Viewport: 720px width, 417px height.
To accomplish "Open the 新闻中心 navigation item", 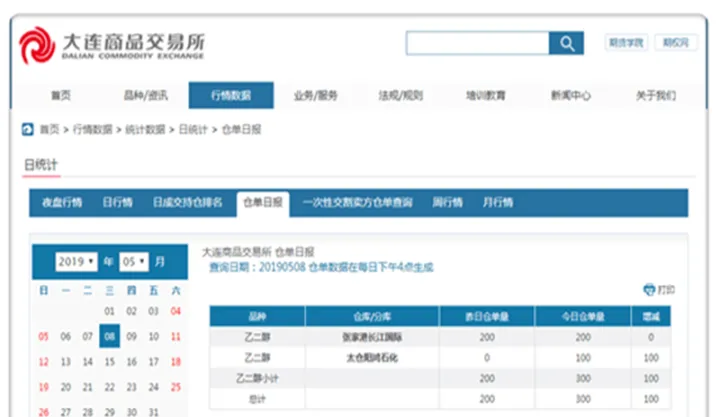I will [x=571, y=95].
